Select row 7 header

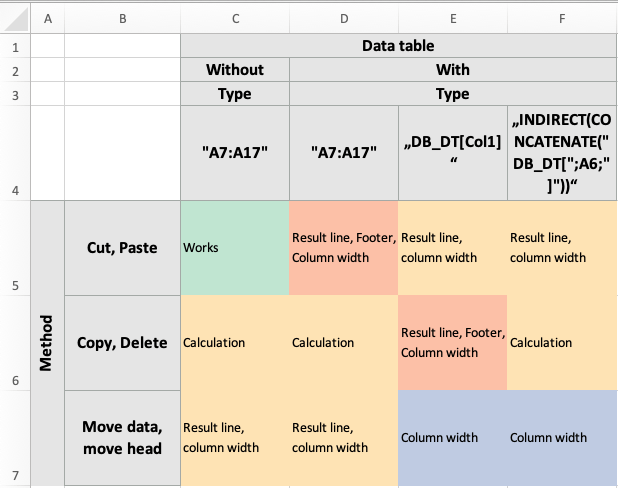pyautogui.click(x=15, y=438)
